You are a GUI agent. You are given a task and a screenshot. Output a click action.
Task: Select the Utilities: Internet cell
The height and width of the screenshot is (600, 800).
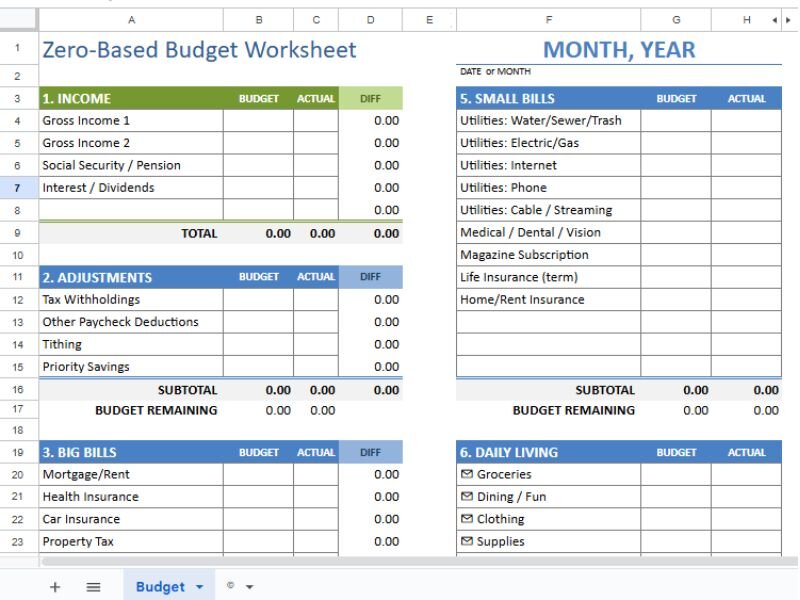(x=548, y=165)
